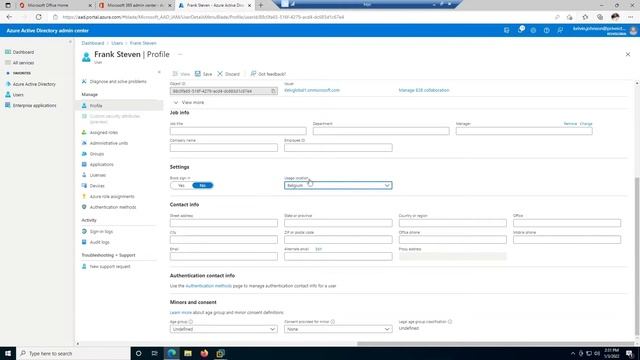Set Block sign in to No
This screenshot has width=640, height=360.
[202, 185]
